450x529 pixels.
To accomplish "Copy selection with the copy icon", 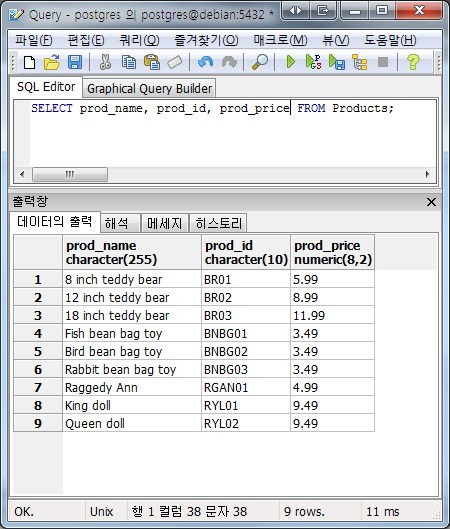I will (129, 62).
